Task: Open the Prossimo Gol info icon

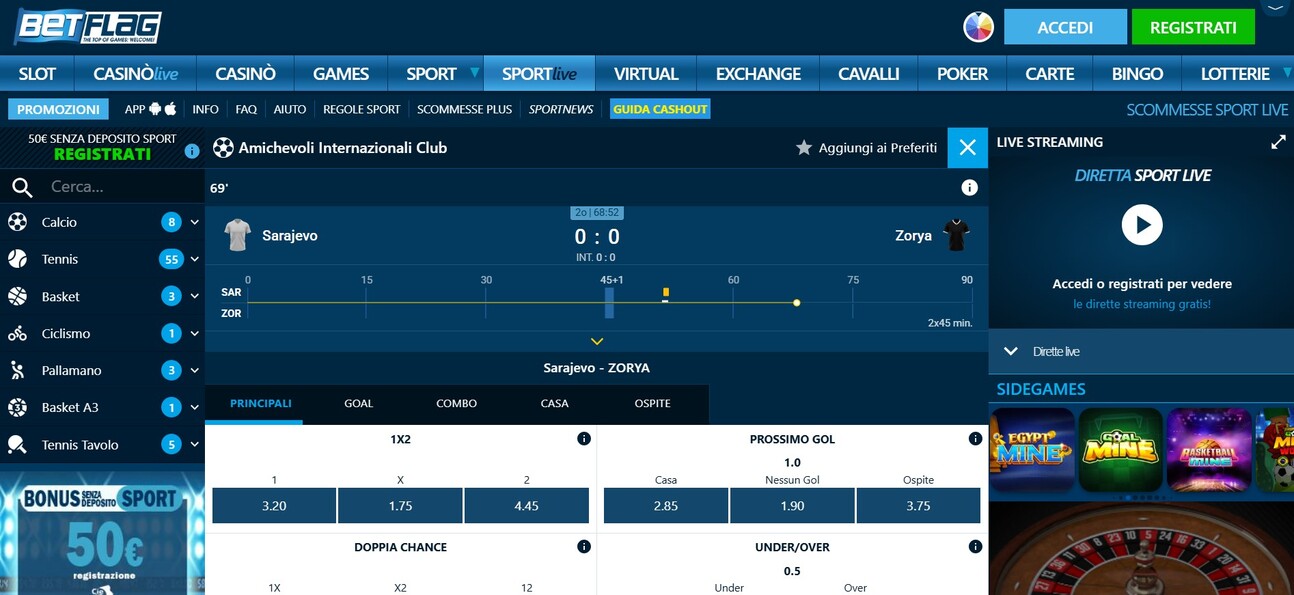Action: click(x=975, y=439)
